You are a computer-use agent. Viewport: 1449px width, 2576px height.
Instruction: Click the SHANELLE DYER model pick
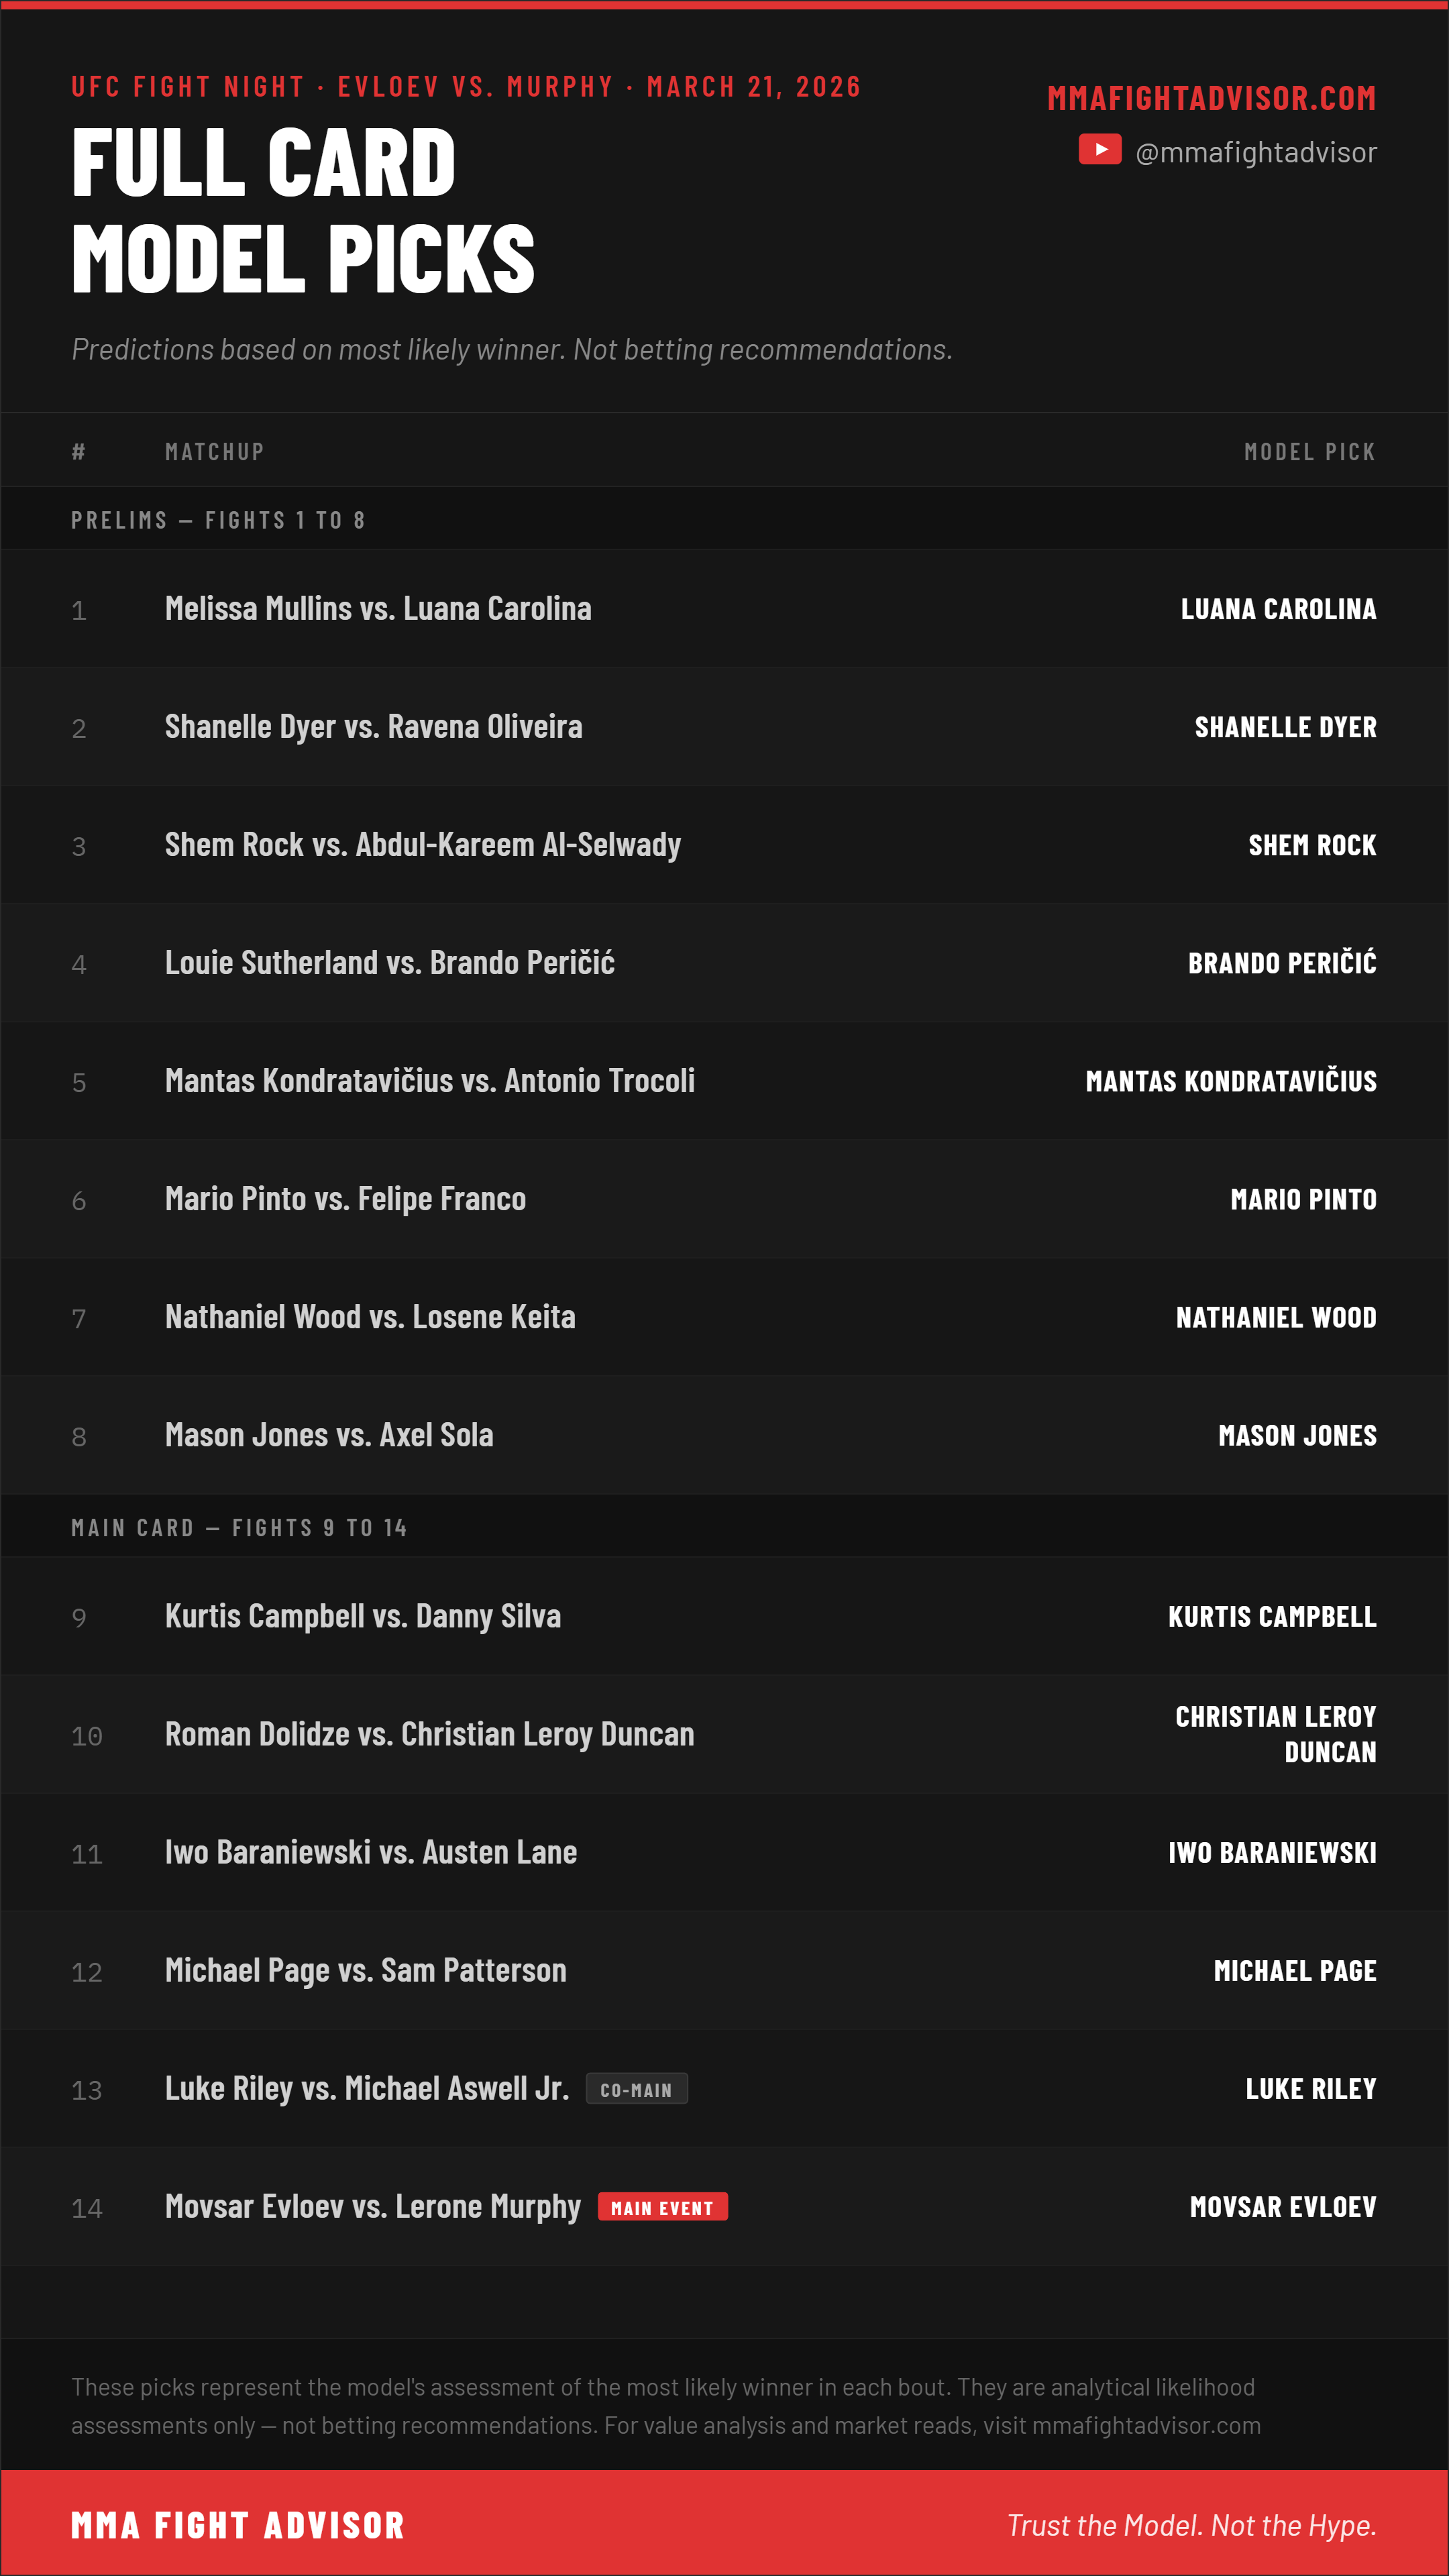click(1285, 727)
